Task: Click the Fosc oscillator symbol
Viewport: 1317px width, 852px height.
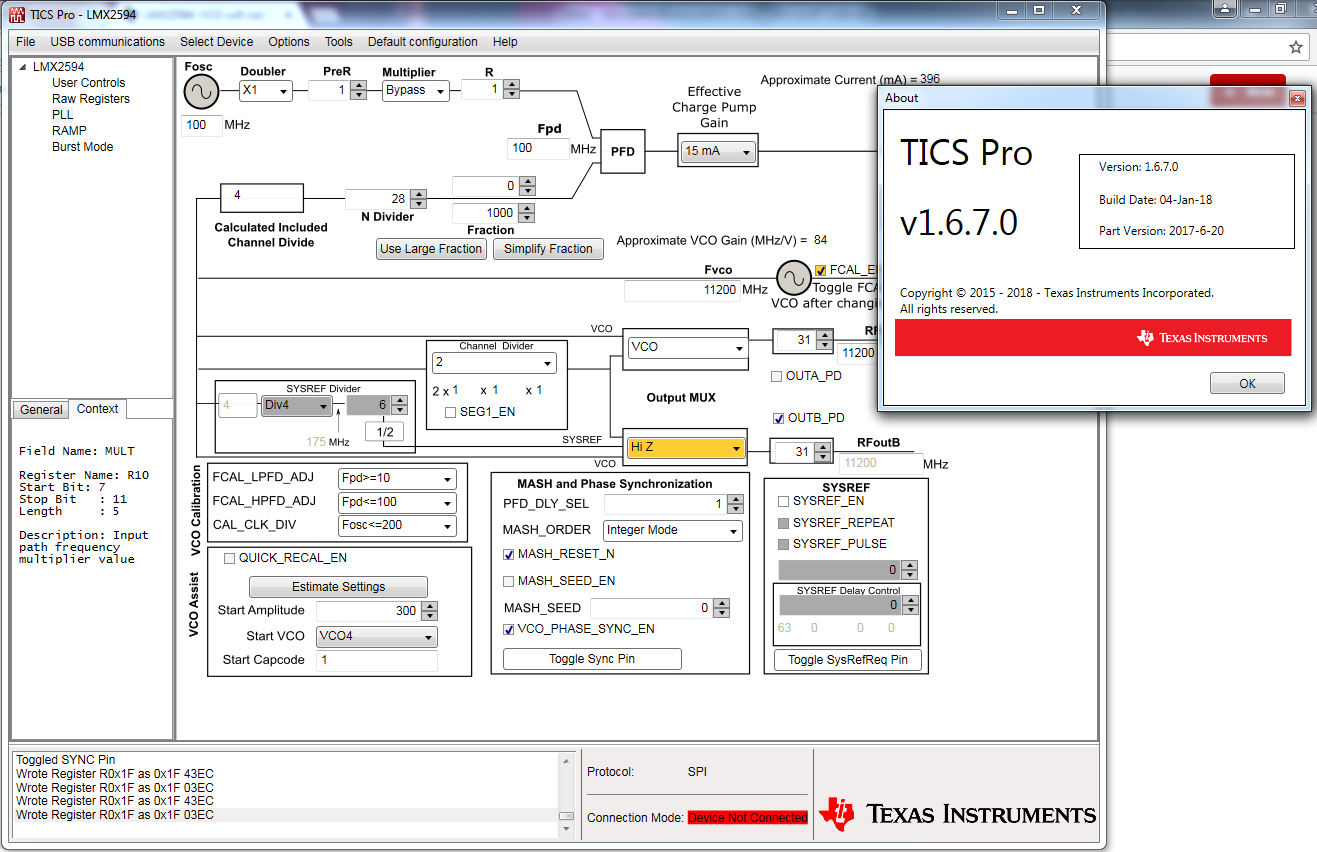Action: 201,92
